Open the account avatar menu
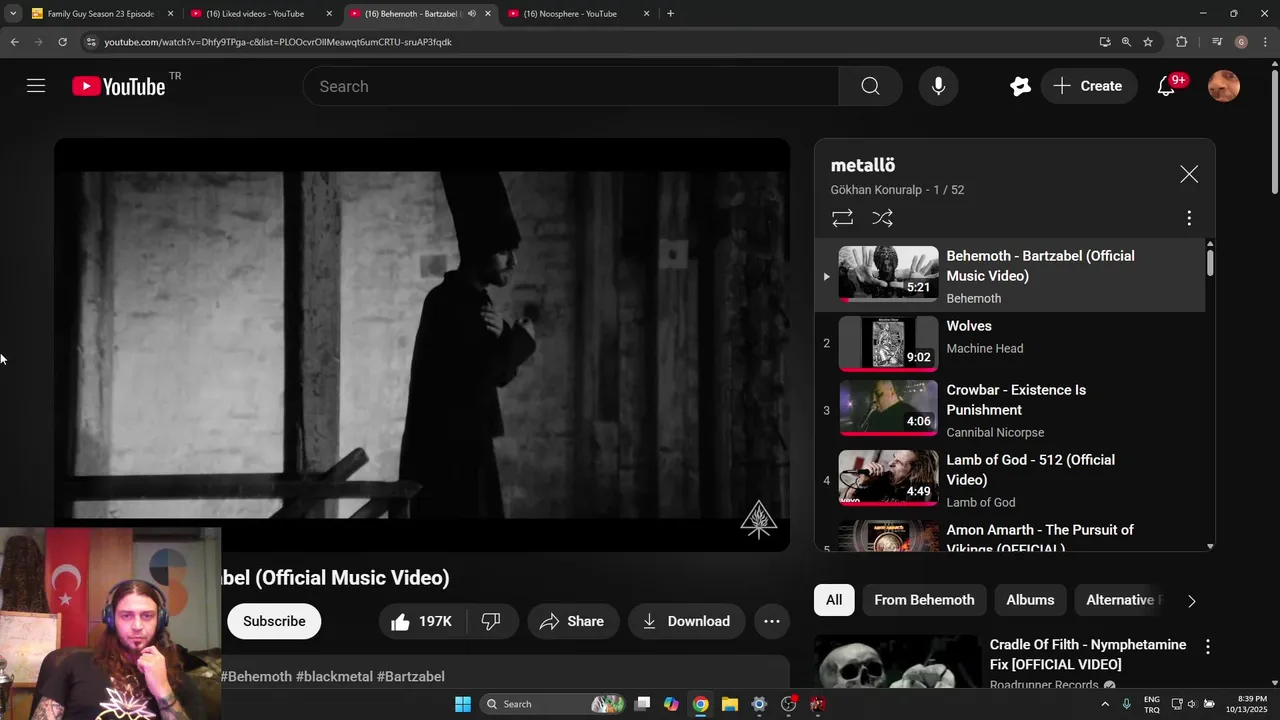 coord(1224,86)
